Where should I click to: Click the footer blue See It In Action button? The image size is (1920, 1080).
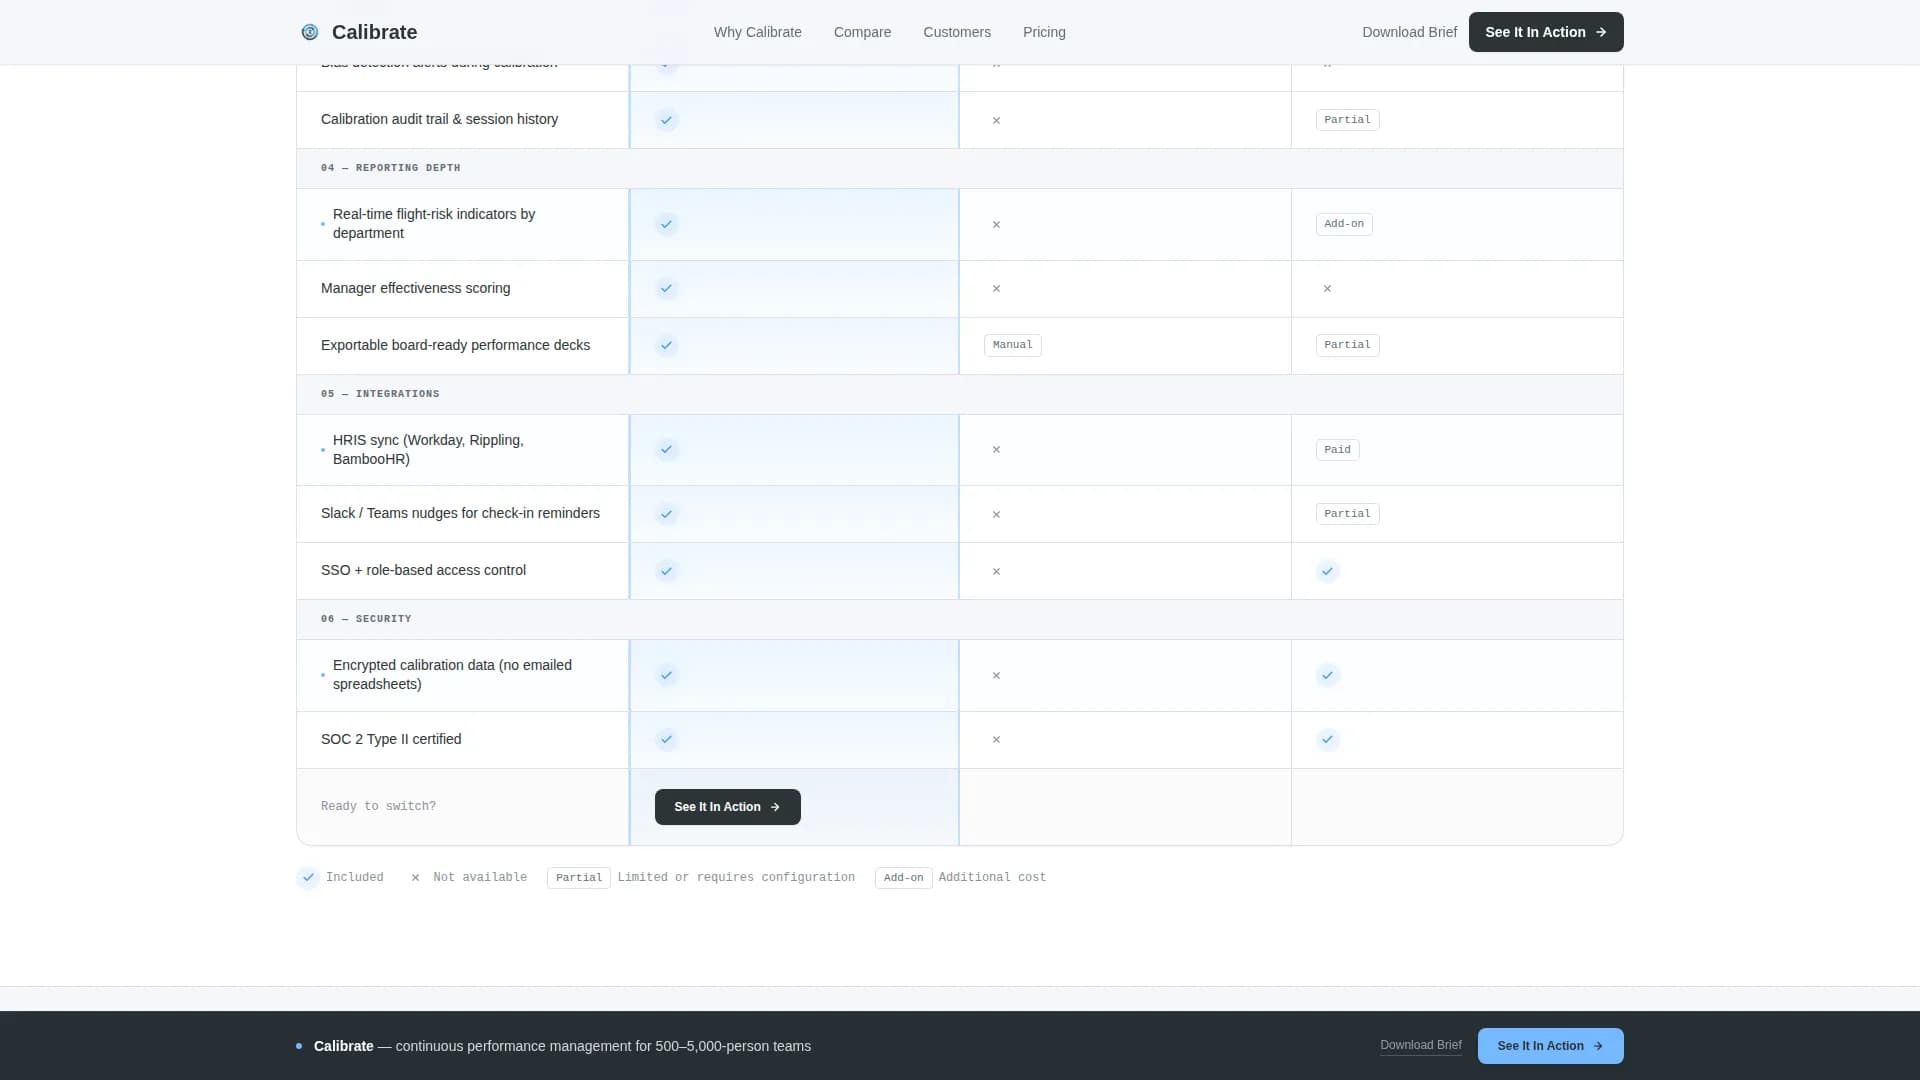point(1551,1046)
